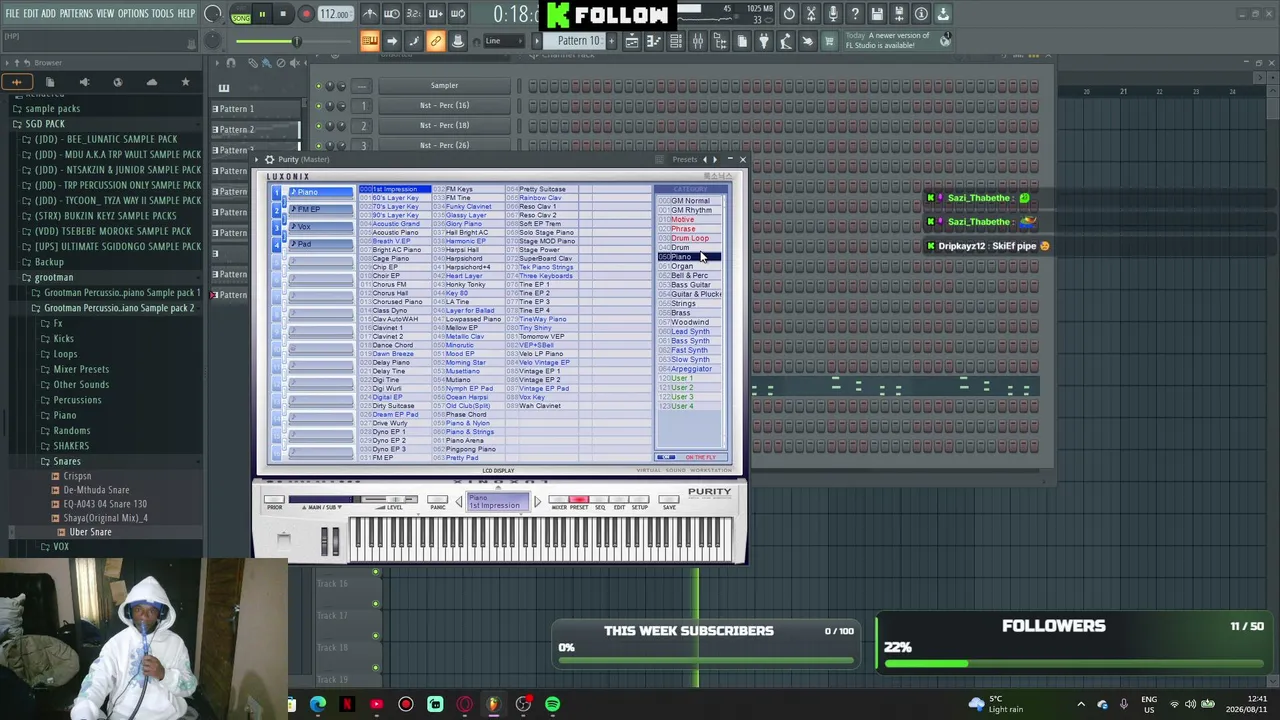Click Purity SETUP button
The image size is (1280, 720).
tap(640, 500)
